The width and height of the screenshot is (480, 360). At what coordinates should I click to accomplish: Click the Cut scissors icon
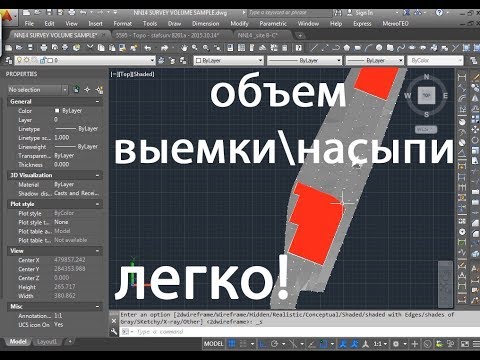[90, 48]
